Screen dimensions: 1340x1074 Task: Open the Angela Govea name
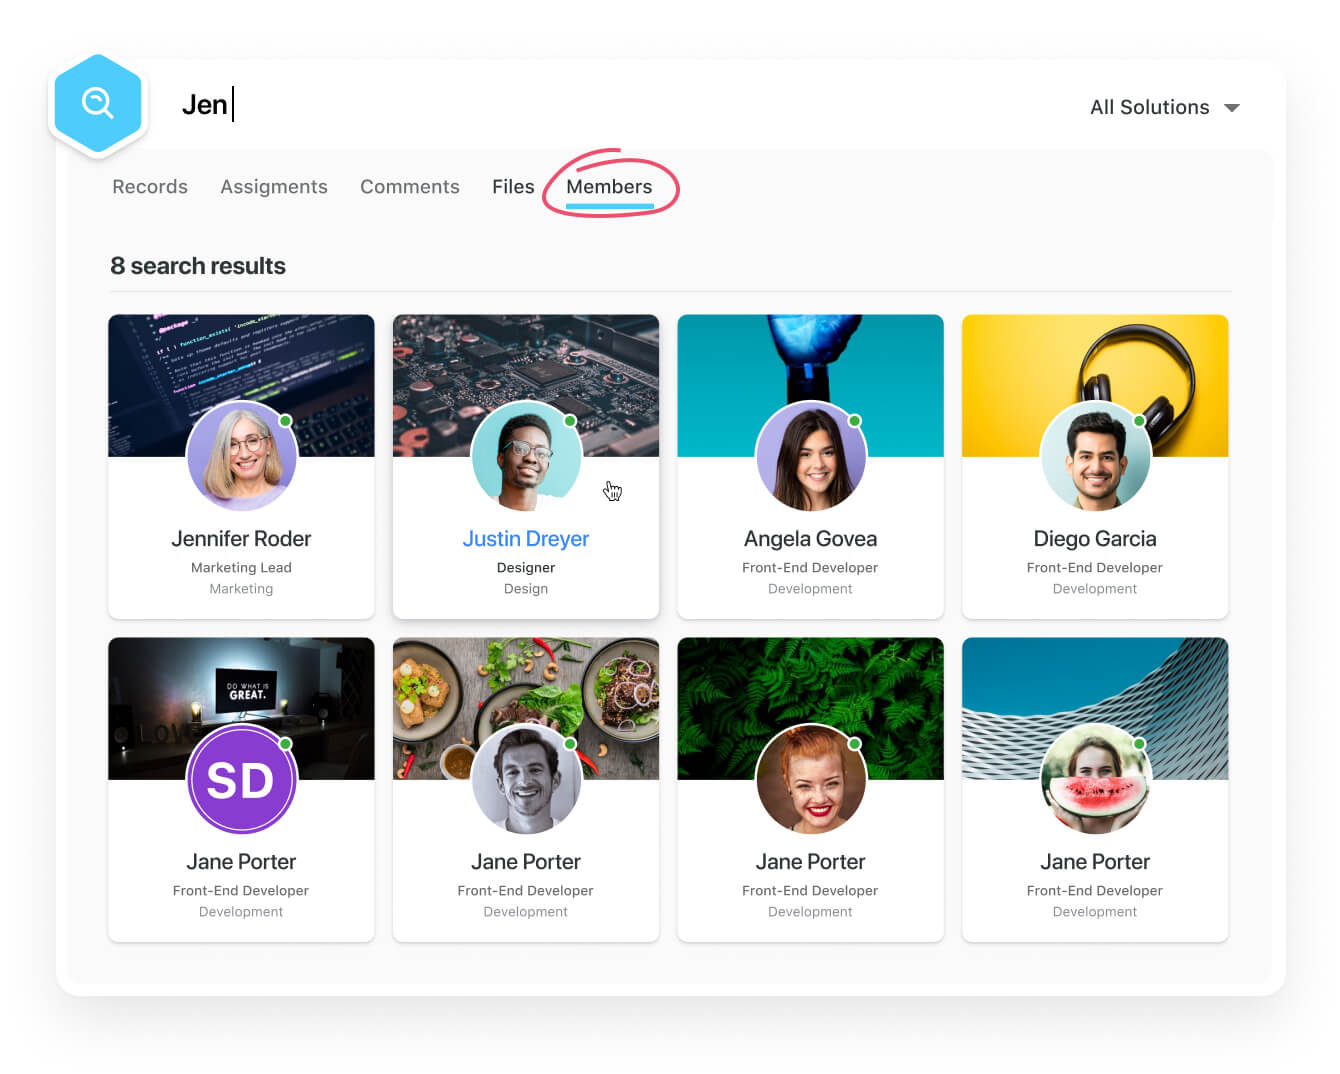pos(811,539)
